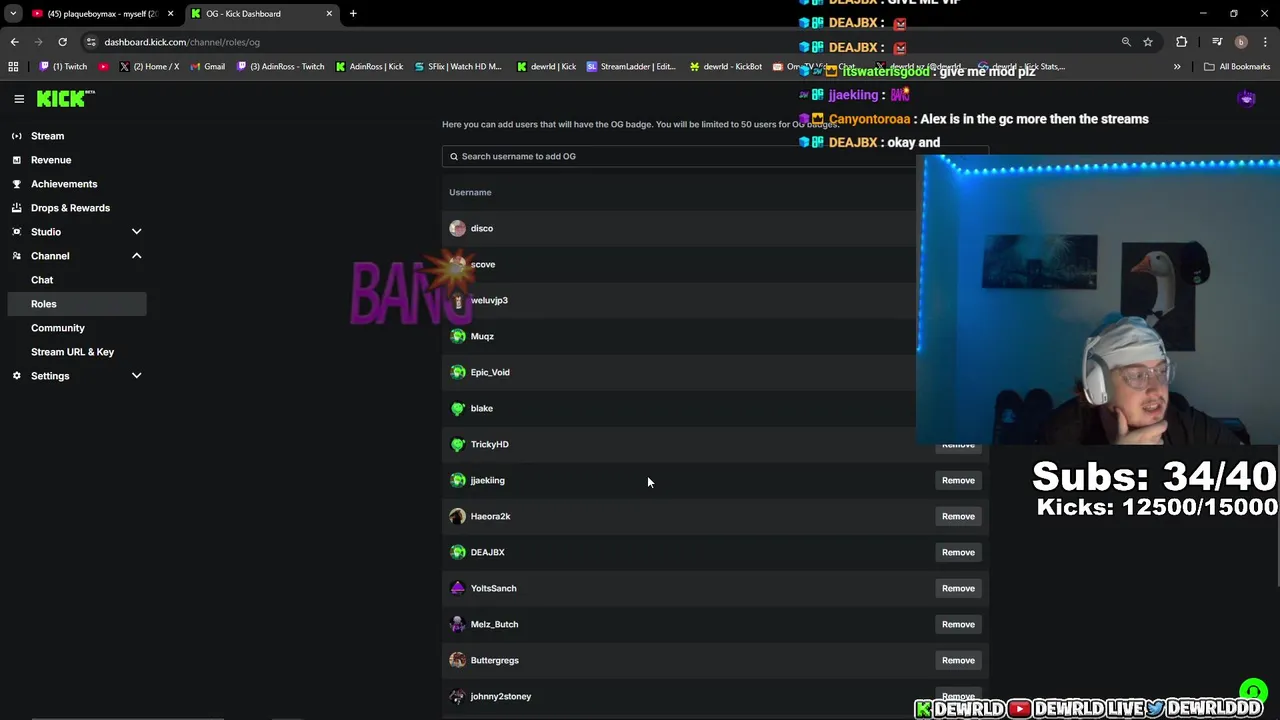The width and height of the screenshot is (1280, 720).
Task: Remove DEAJBX from OG list
Action: pyautogui.click(x=958, y=552)
